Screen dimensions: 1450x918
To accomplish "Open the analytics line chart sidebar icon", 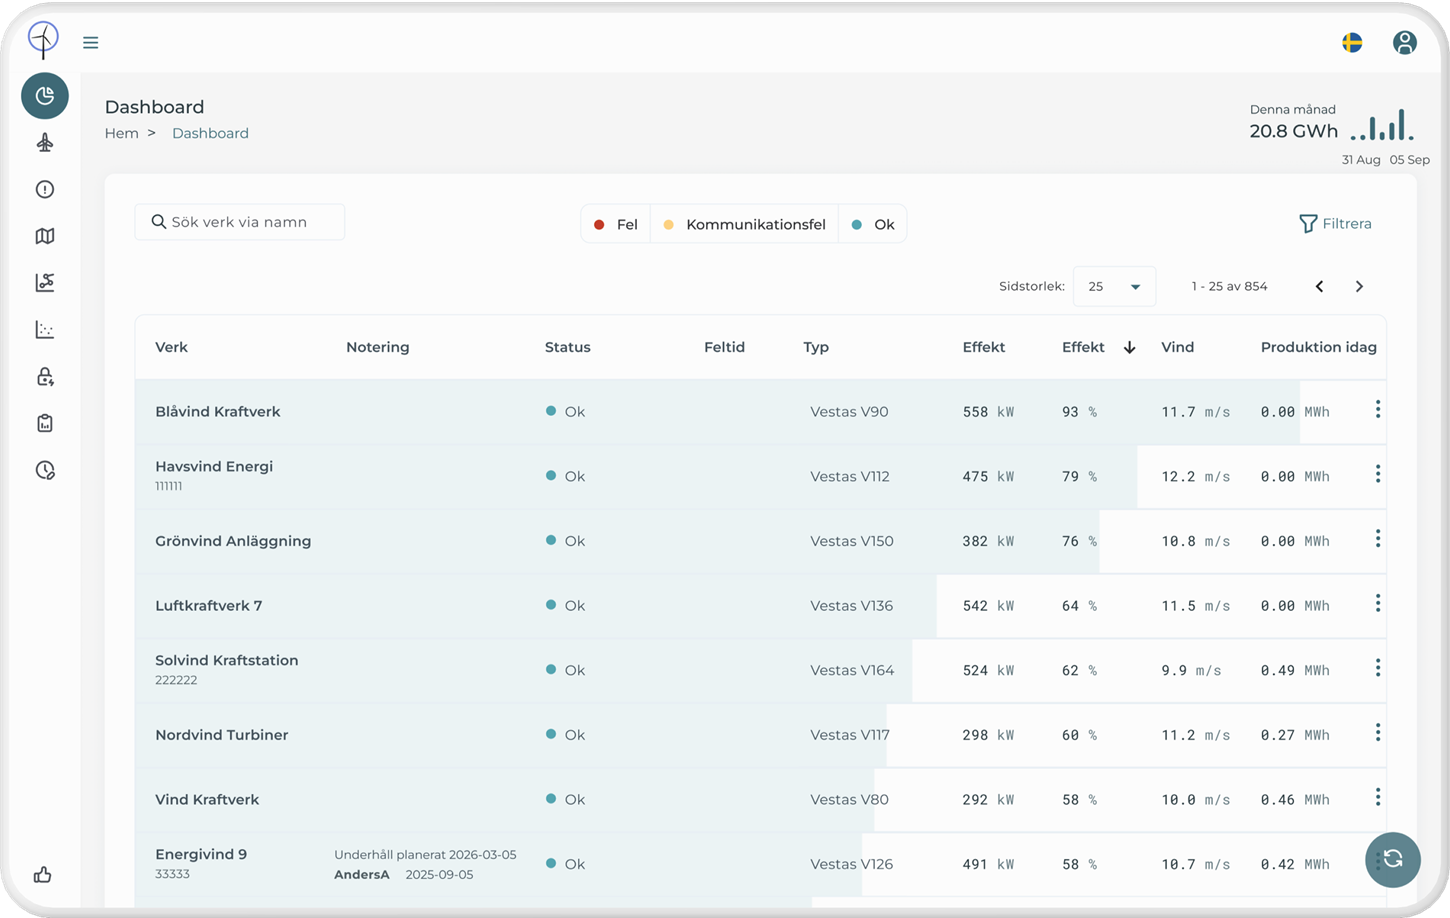I will point(44,282).
